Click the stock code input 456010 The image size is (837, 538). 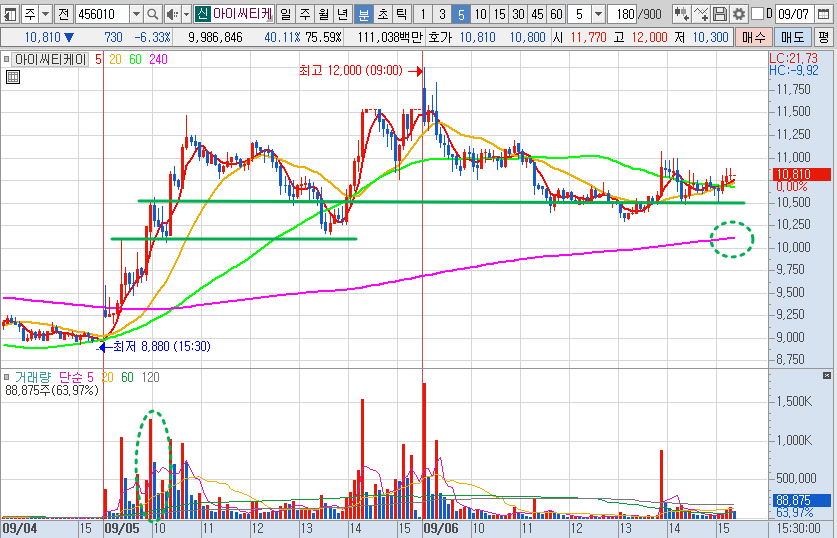102,14
